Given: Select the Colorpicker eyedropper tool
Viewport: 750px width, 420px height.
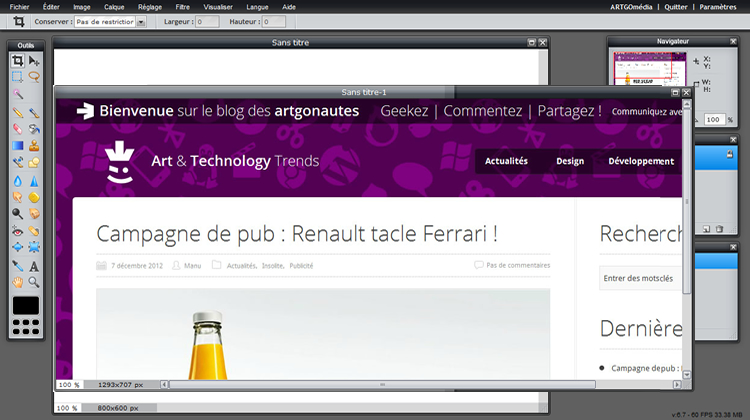Looking at the screenshot, I should [18, 266].
